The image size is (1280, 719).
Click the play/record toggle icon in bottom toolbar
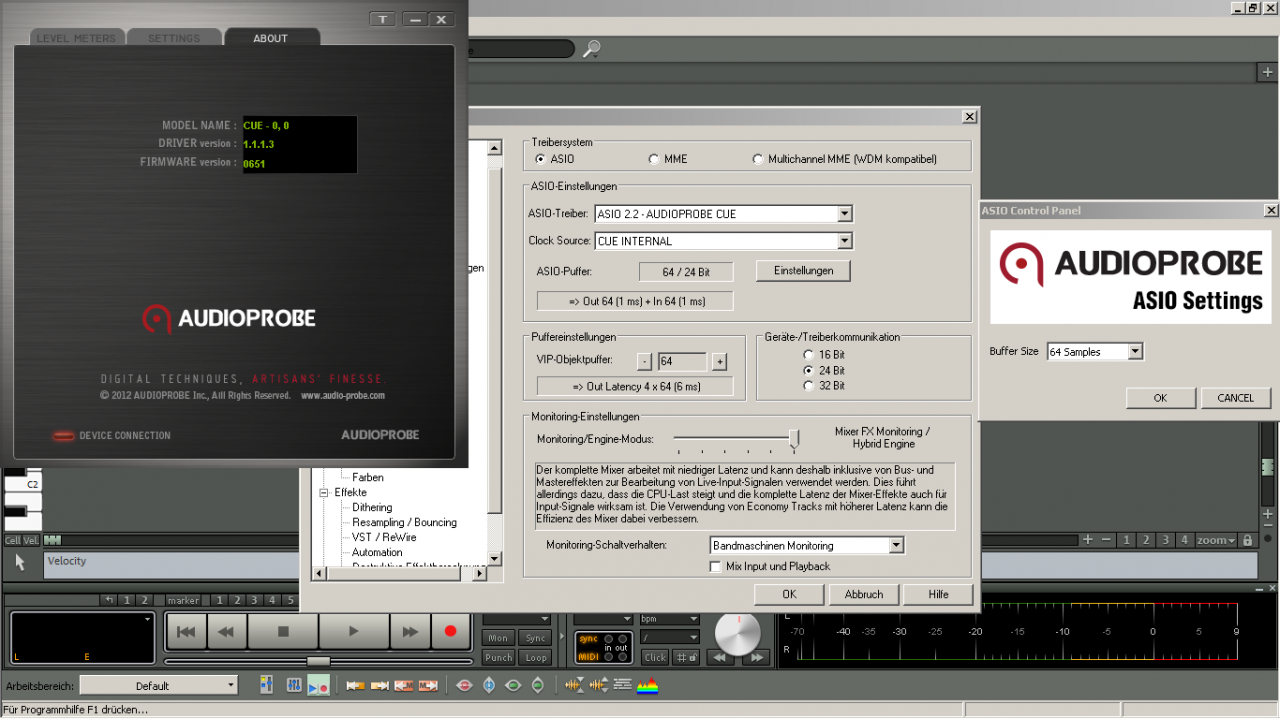coord(318,686)
